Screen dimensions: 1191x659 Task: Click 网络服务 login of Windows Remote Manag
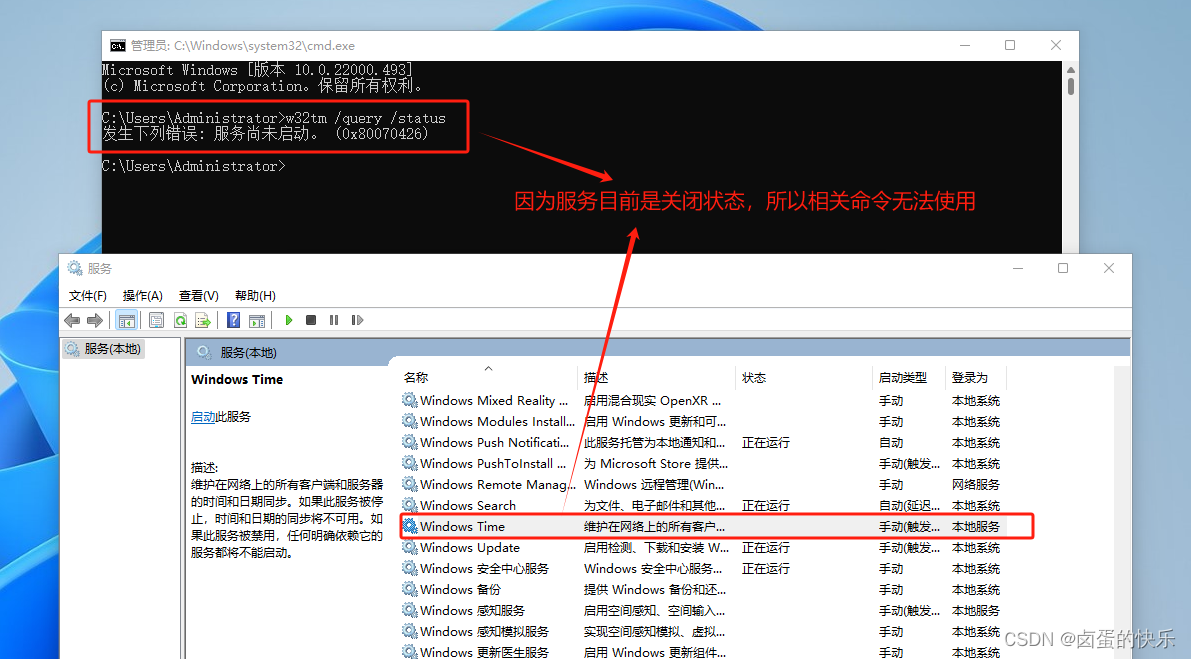[975, 484]
